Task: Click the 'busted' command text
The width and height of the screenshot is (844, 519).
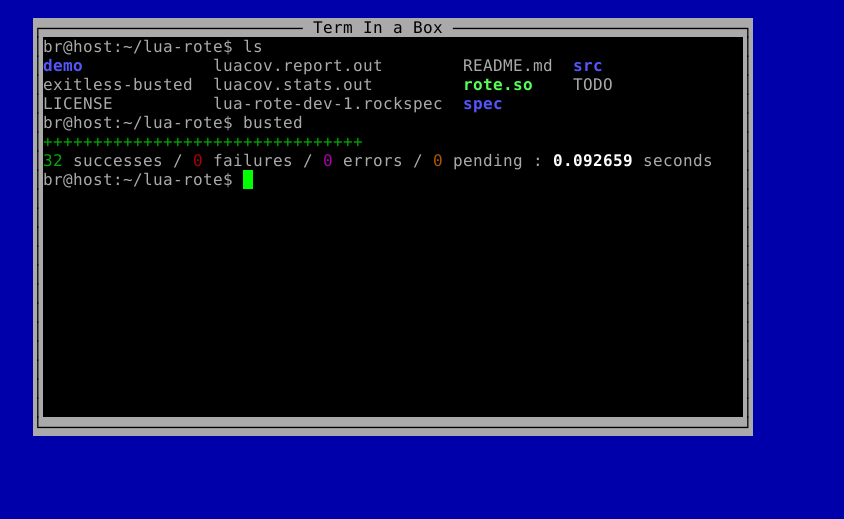Action: click(272, 123)
